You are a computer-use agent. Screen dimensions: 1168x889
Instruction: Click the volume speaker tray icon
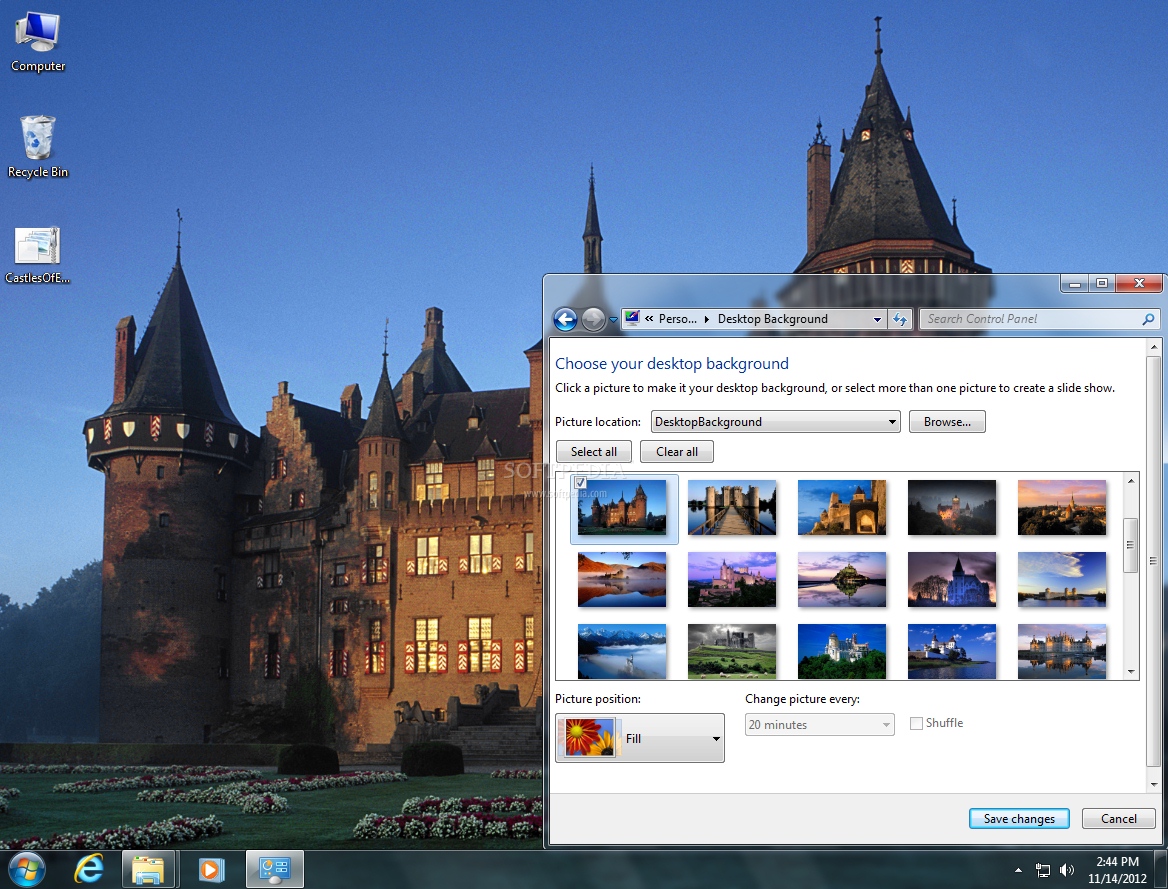[1067, 870]
